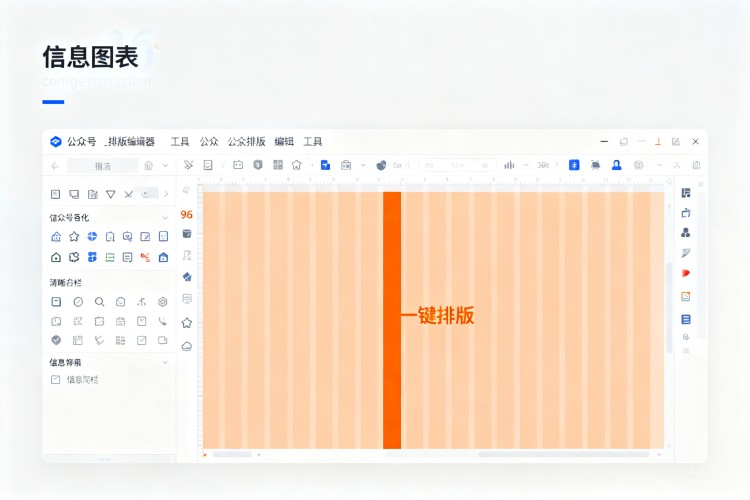Screen dimensions: 750x500
Task: Click the horizontal scrollbar below the canvas
Action: tap(563, 455)
